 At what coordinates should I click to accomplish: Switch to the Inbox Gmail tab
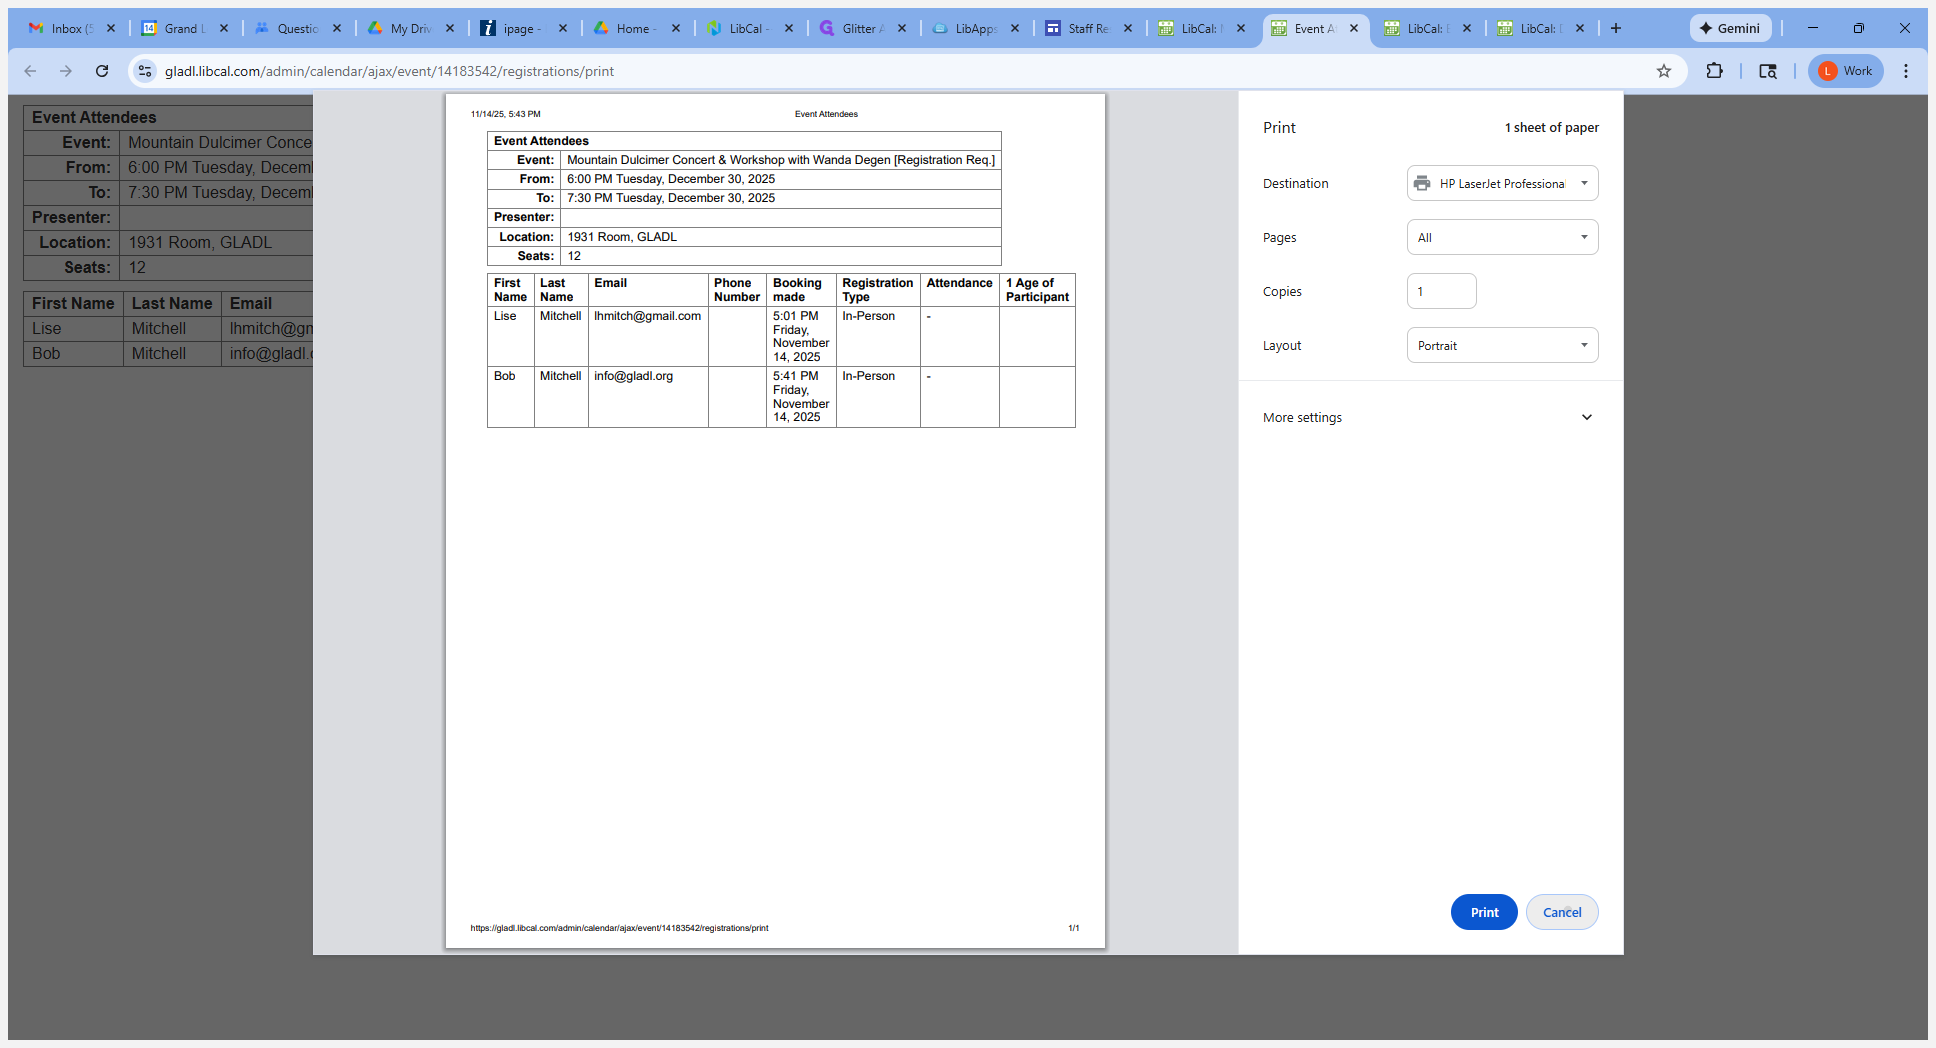(x=63, y=28)
